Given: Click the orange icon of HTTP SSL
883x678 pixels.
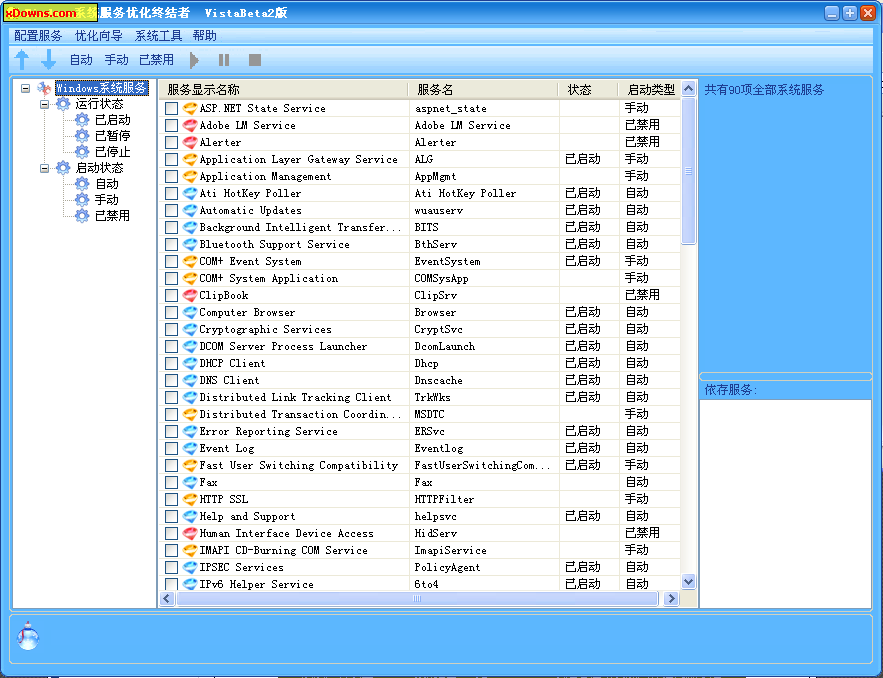Looking at the screenshot, I should coord(190,499).
